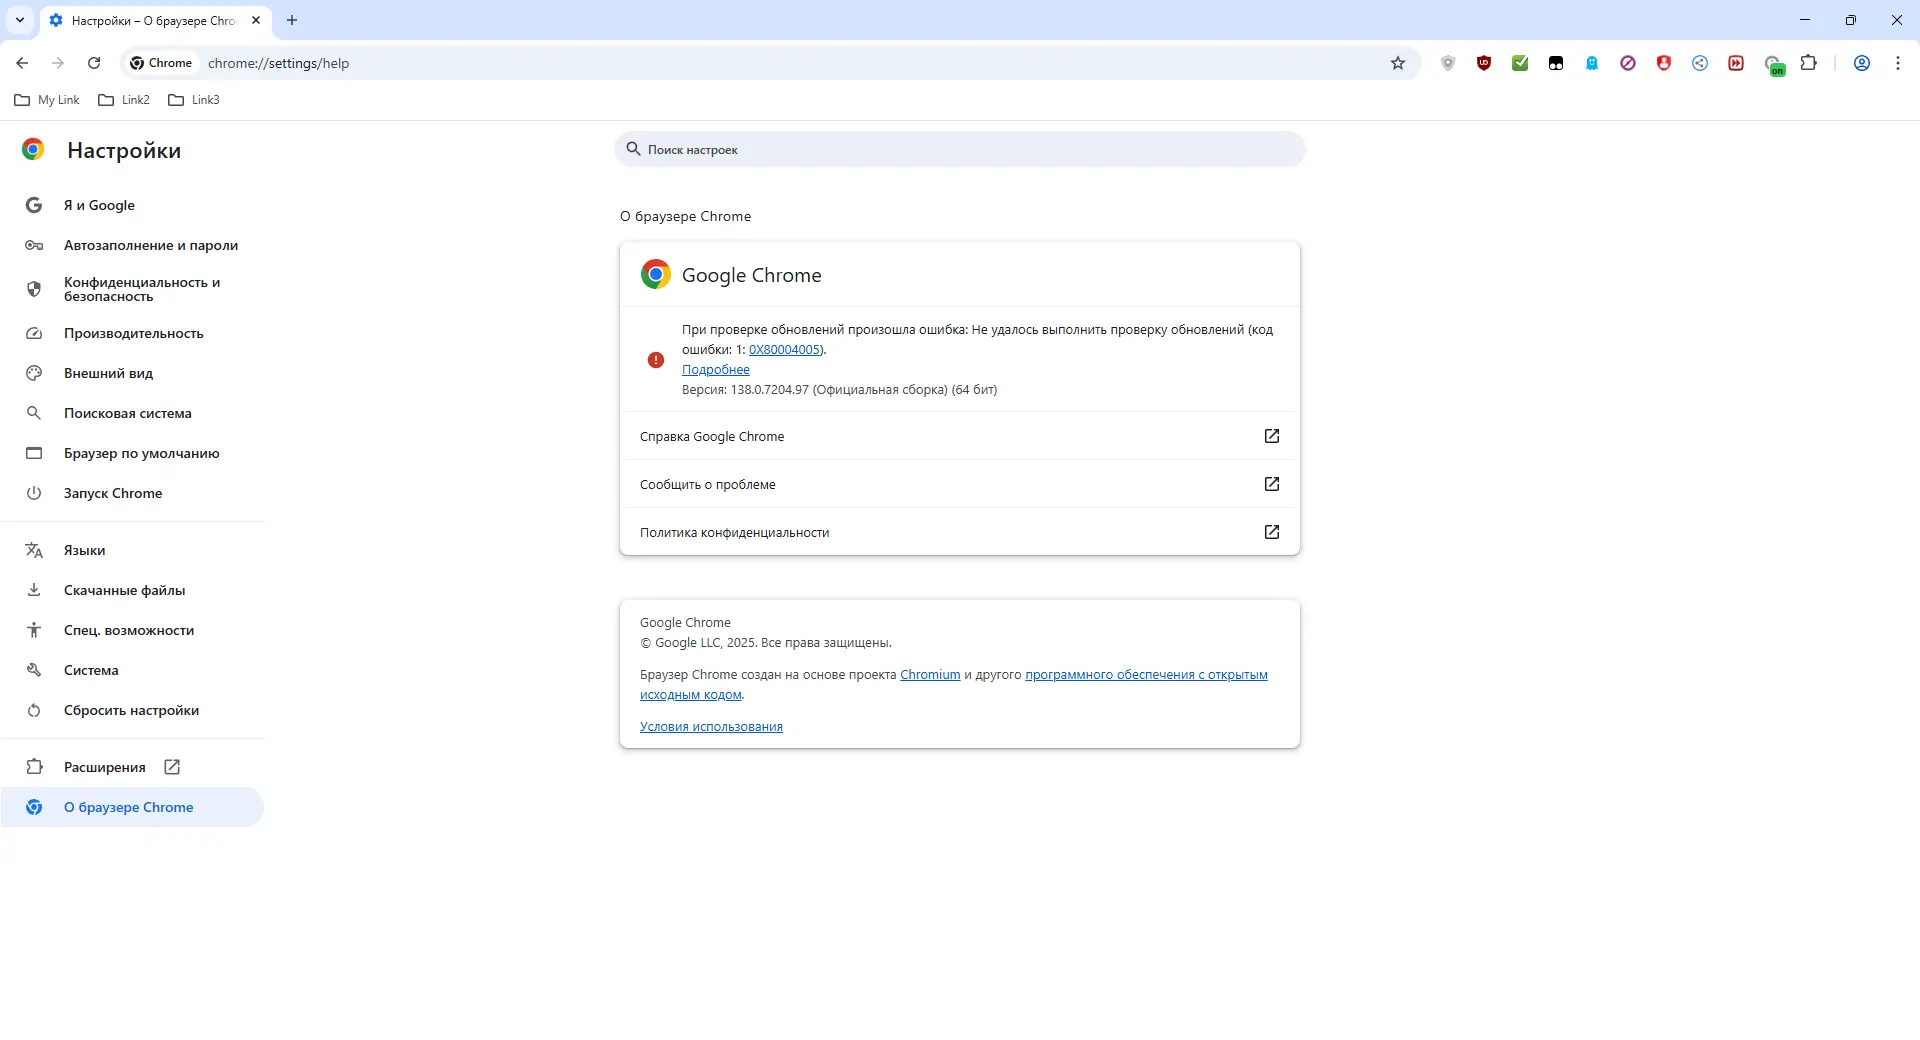Screen dimensions: 1920x1040
Task: Click the Chrome site info chip
Action: coord(161,63)
